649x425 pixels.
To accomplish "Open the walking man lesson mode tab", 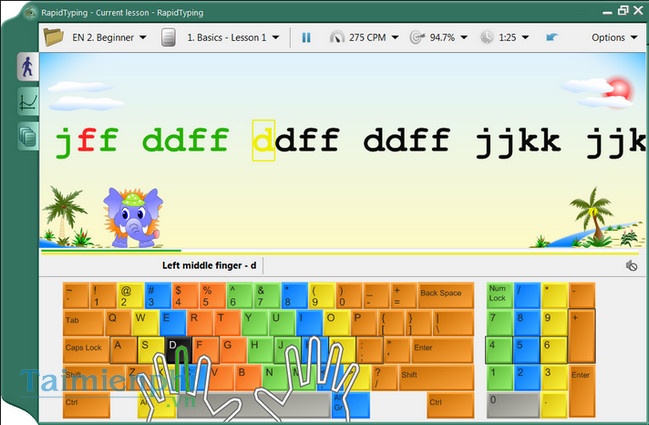I will point(27,67).
